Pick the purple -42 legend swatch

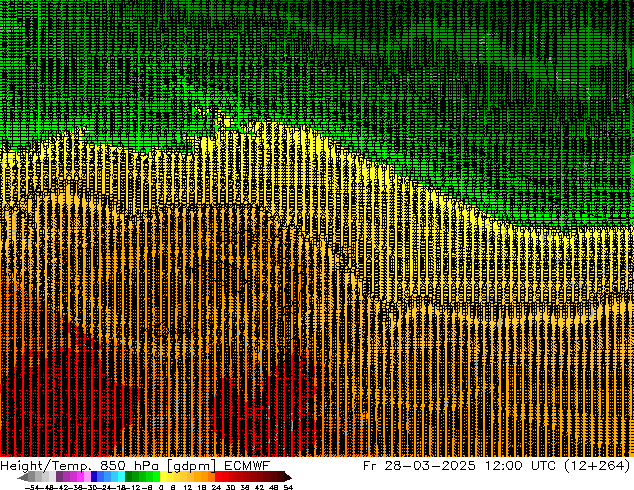pyautogui.click(x=59, y=476)
